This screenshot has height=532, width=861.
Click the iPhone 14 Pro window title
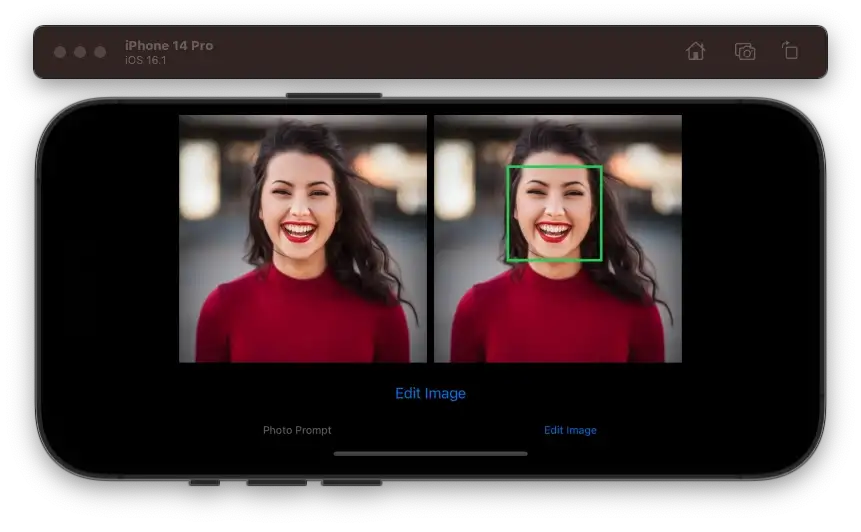click(169, 45)
